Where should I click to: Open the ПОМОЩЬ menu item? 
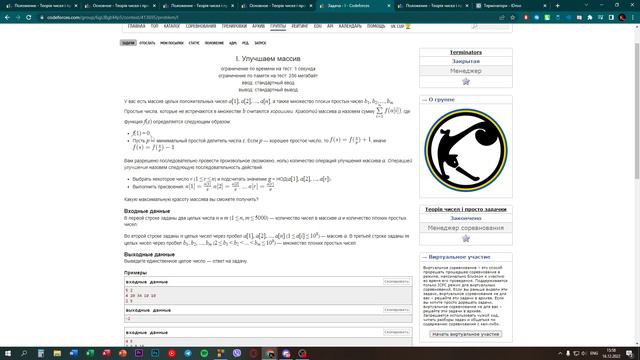[376, 26]
